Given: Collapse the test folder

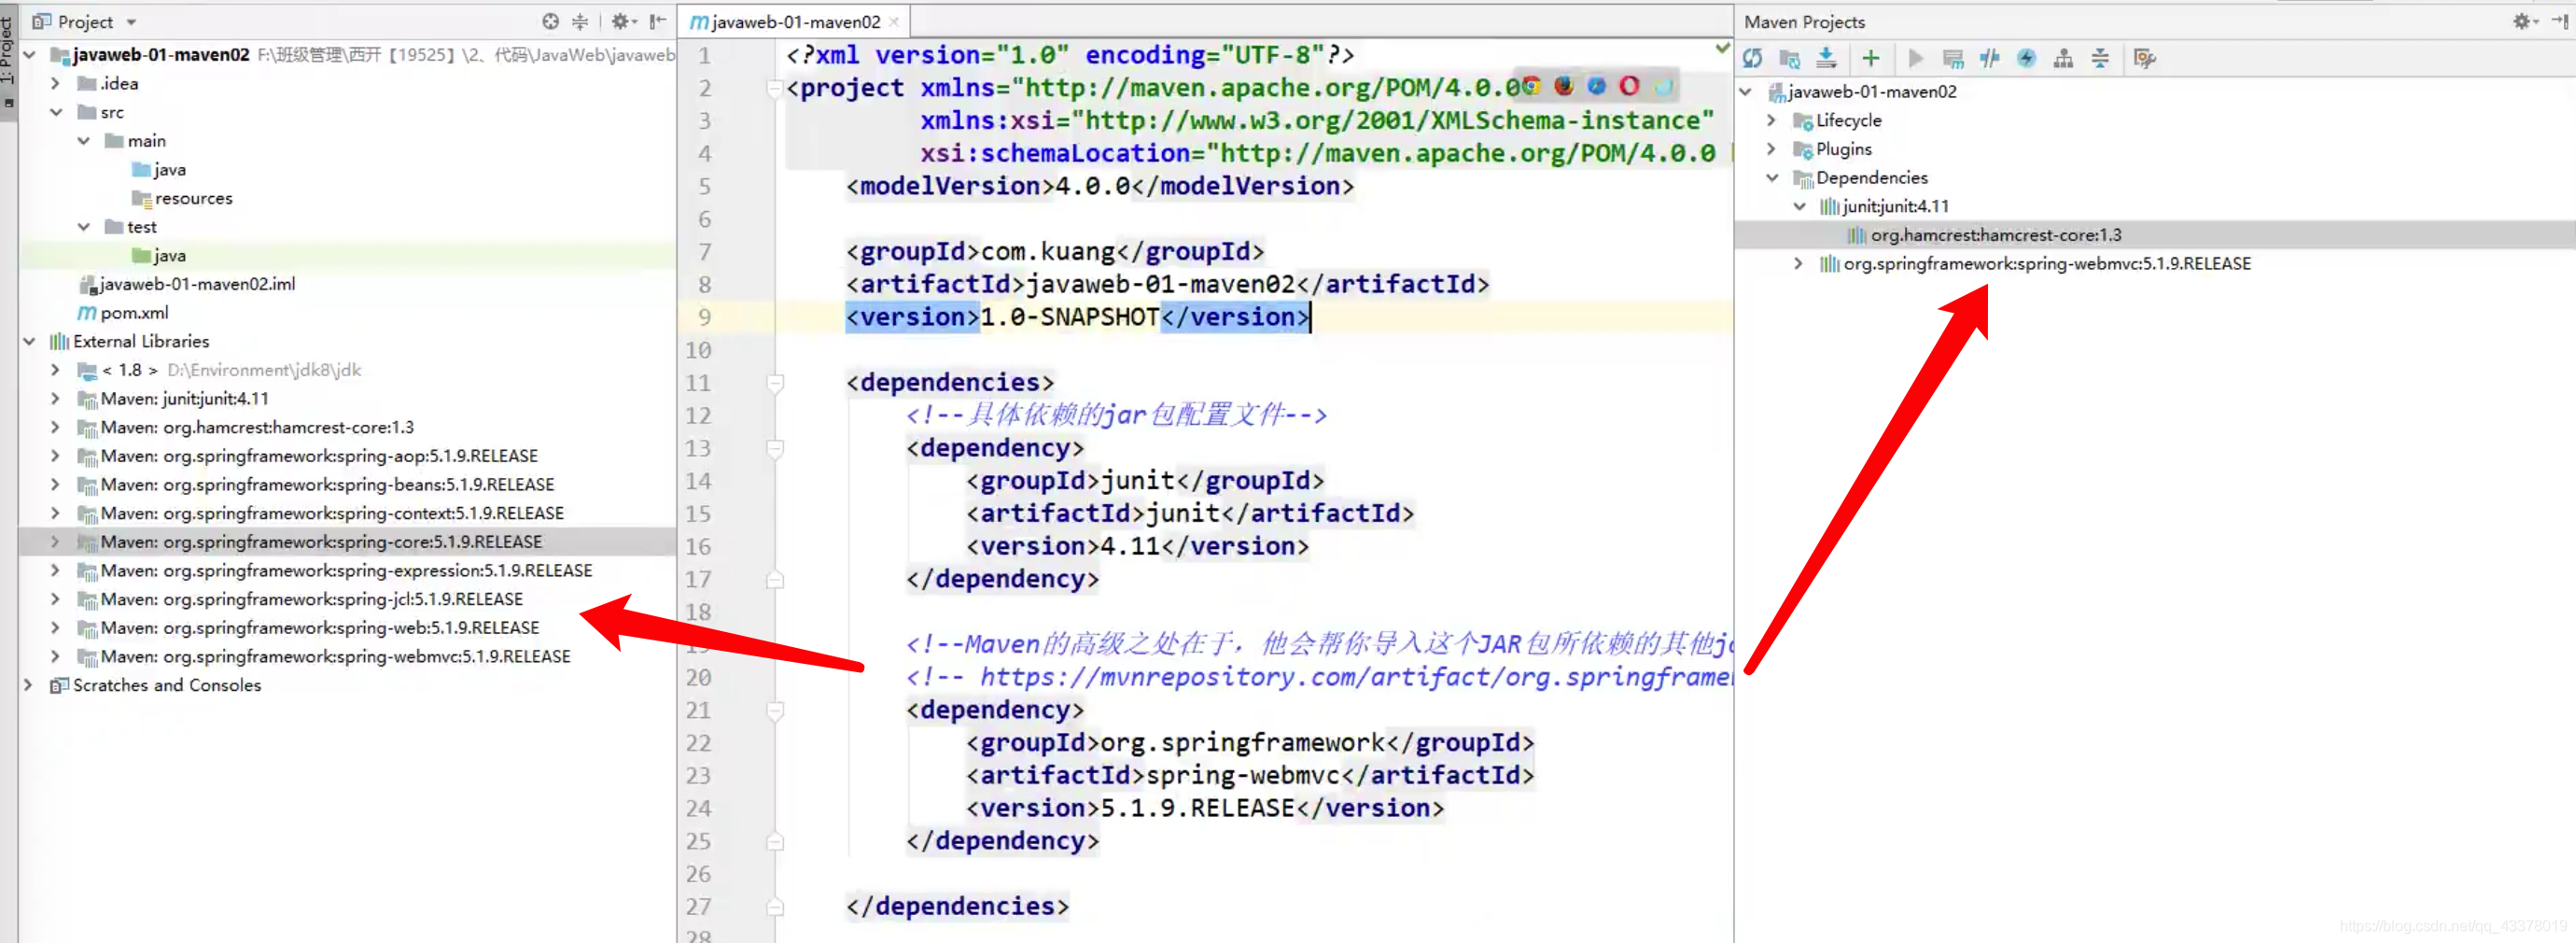Looking at the screenshot, I should [84, 227].
